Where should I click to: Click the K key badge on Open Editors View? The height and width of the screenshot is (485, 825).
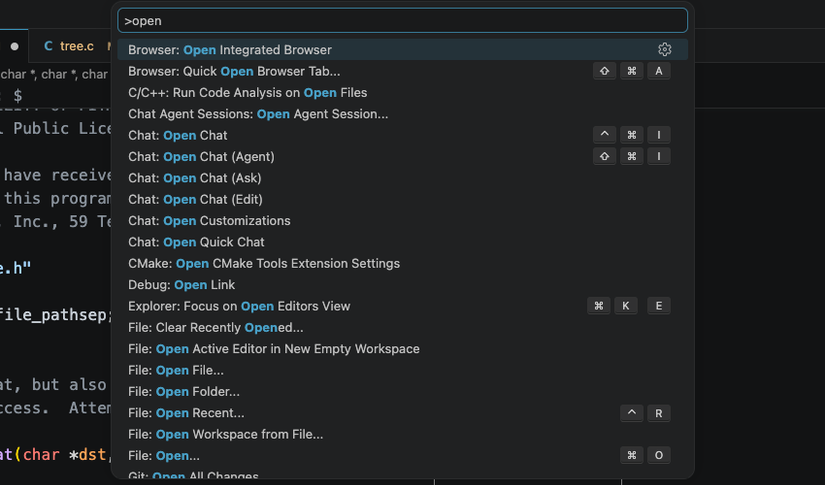click(626, 306)
